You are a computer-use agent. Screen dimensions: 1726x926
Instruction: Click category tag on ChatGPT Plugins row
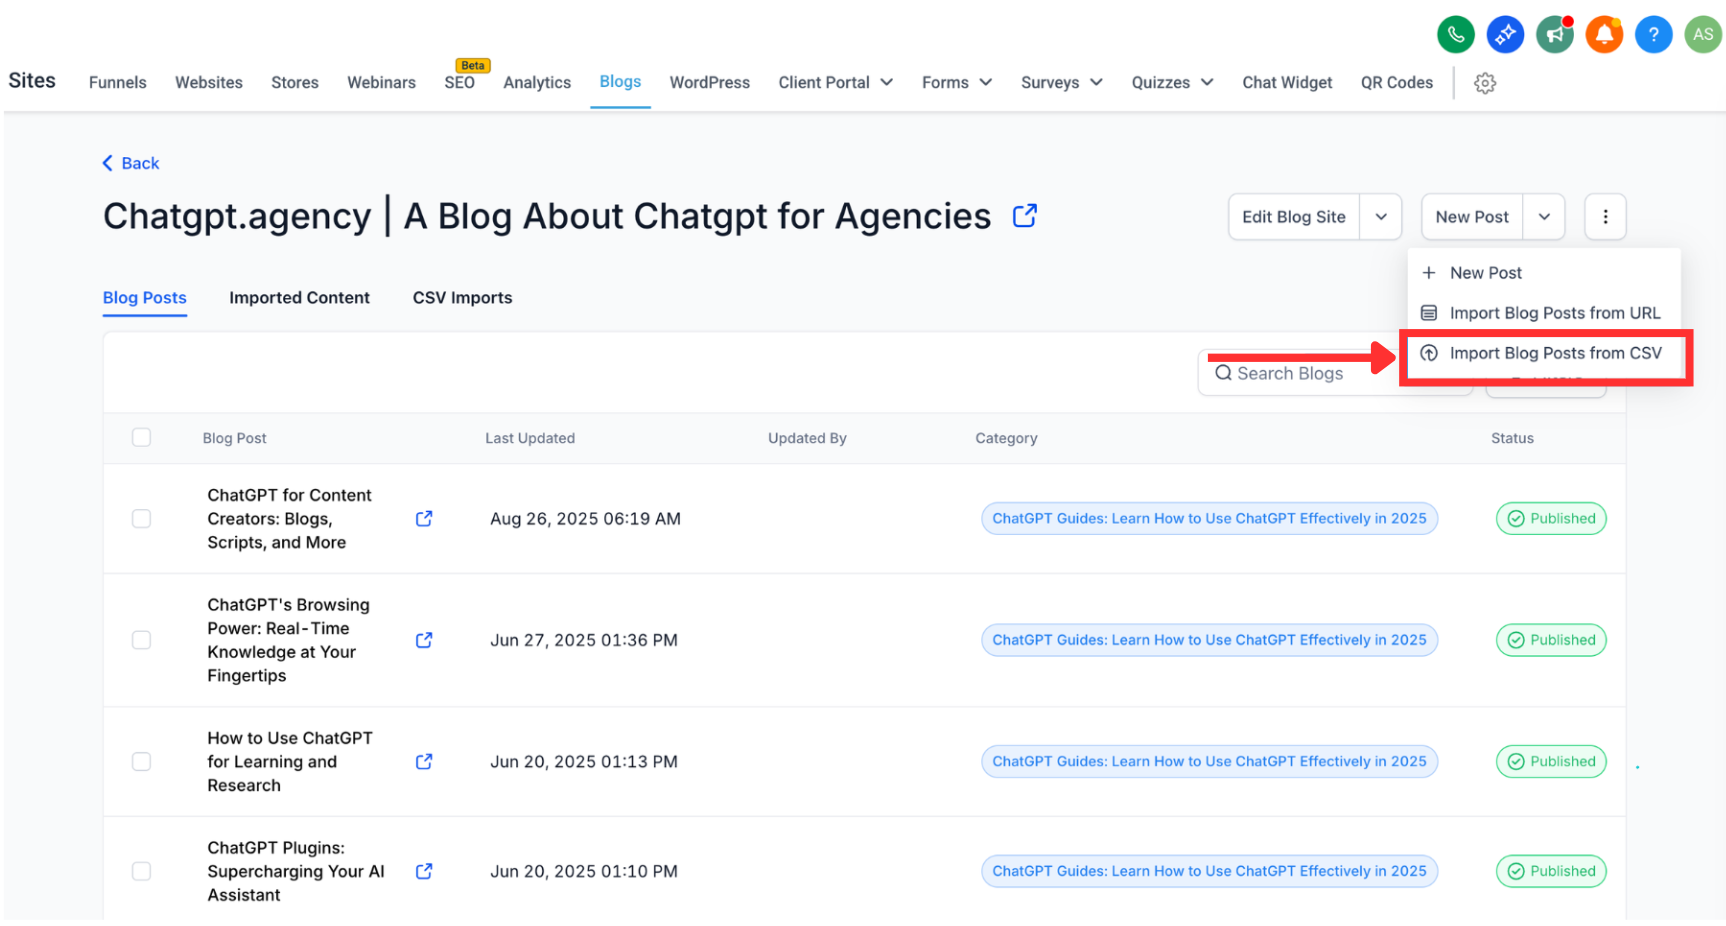(x=1209, y=872)
